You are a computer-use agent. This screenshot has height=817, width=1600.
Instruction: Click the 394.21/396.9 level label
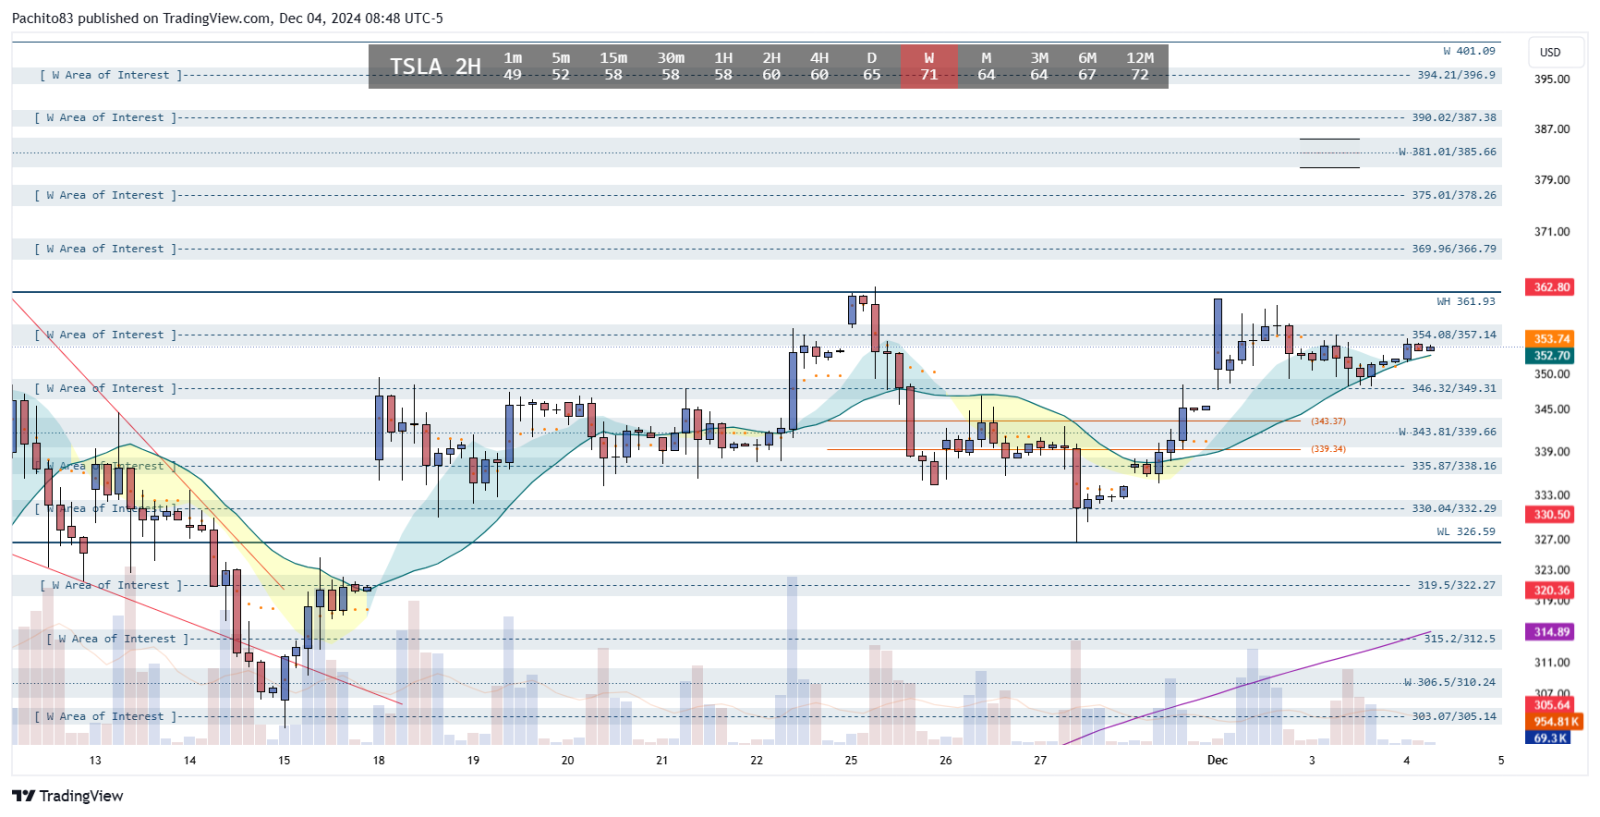(1456, 75)
